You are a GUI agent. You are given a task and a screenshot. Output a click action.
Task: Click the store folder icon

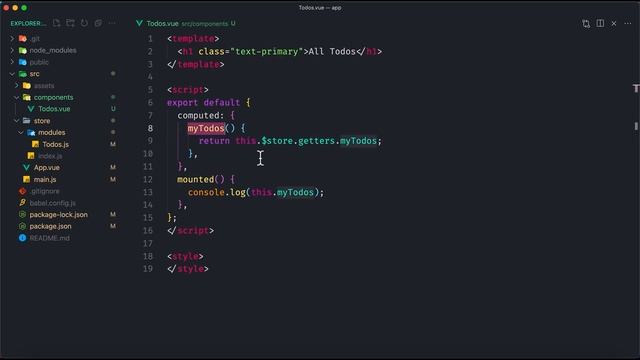pos(27,121)
